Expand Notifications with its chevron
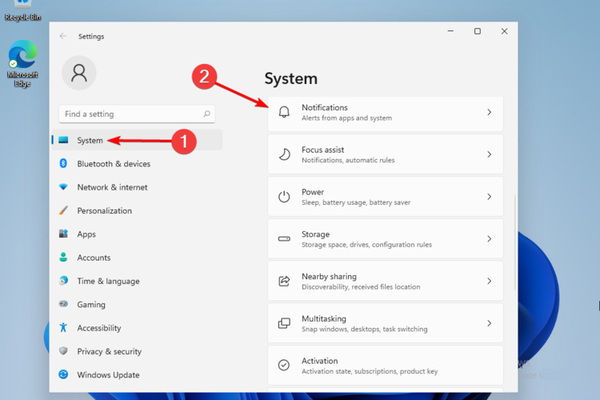 point(489,112)
